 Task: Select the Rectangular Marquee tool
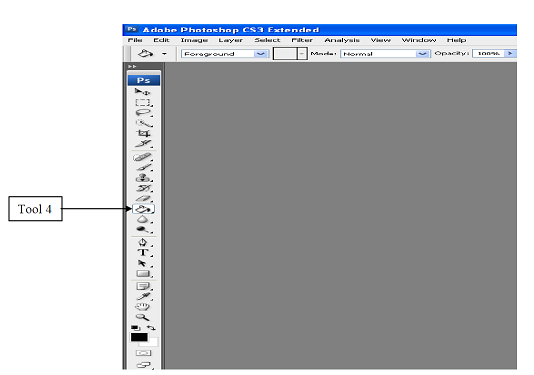tap(143, 103)
